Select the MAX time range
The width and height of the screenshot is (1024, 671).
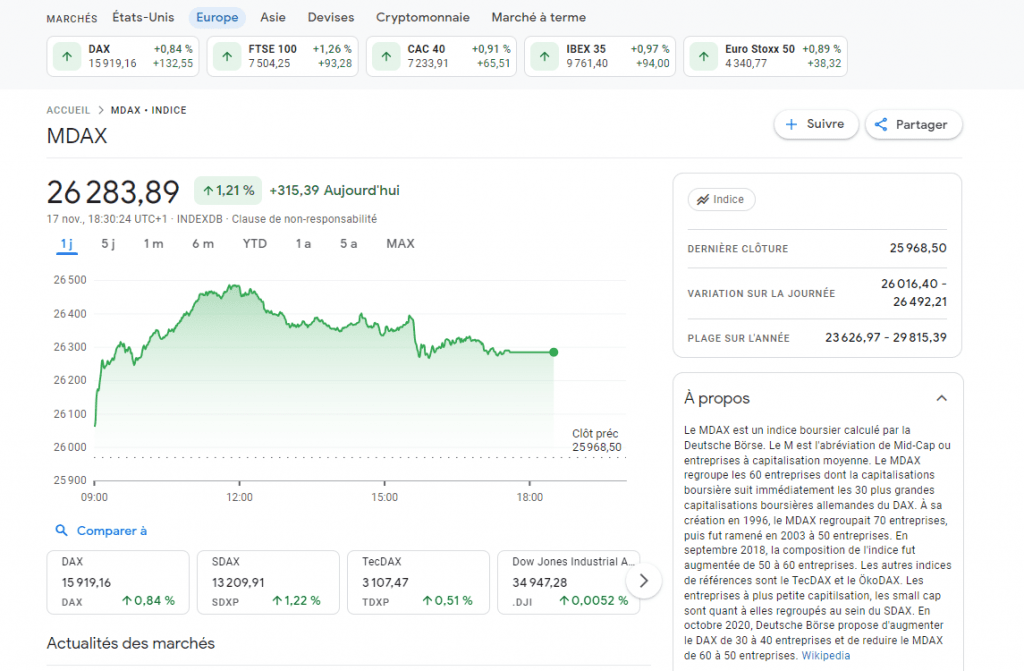pyautogui.click(x=400, y=243)
